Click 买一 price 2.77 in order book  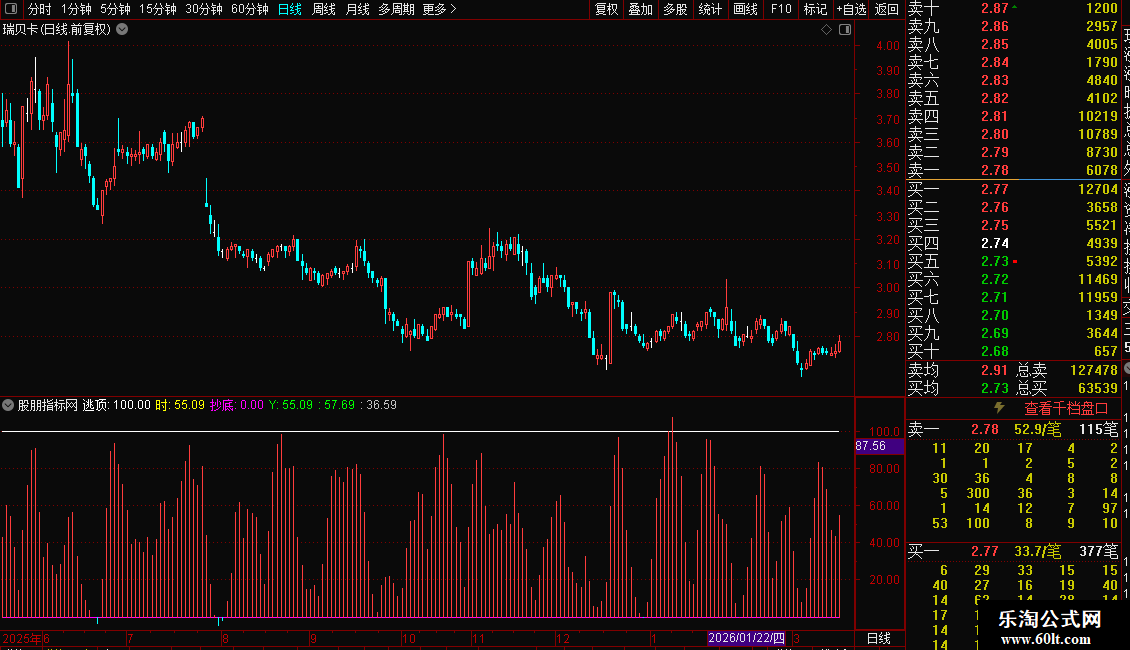tap(995, 190)
